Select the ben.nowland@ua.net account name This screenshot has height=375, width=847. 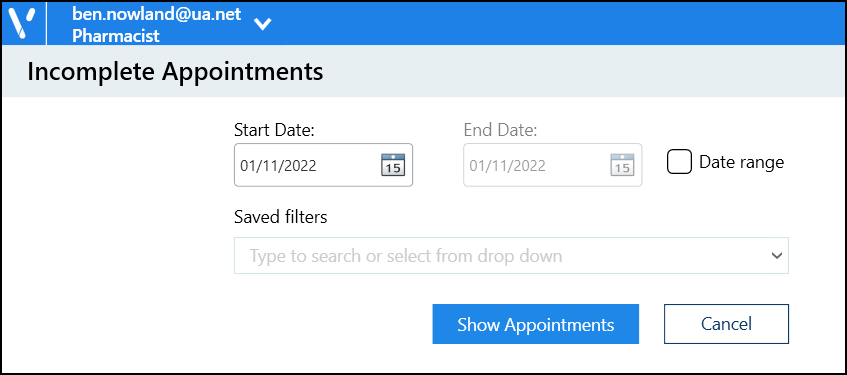pyautogui.click(x=157, y=14)
